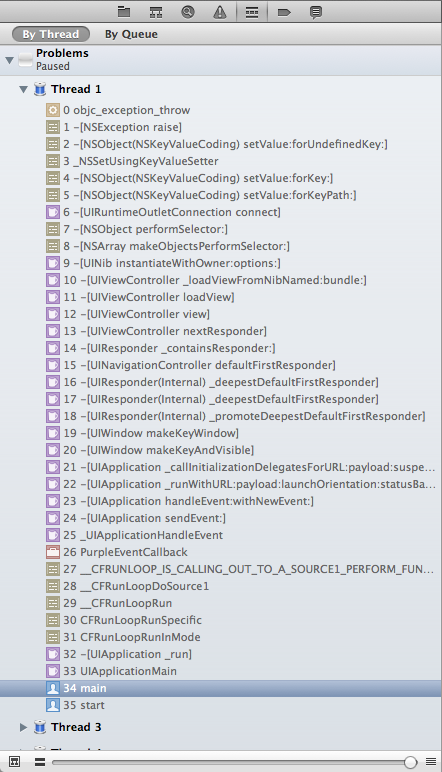Image resolution: width=442 pixels, height=772 pixels.
Task: Click the Thread 3 spool icon
Action: click(x=40, y=727)
